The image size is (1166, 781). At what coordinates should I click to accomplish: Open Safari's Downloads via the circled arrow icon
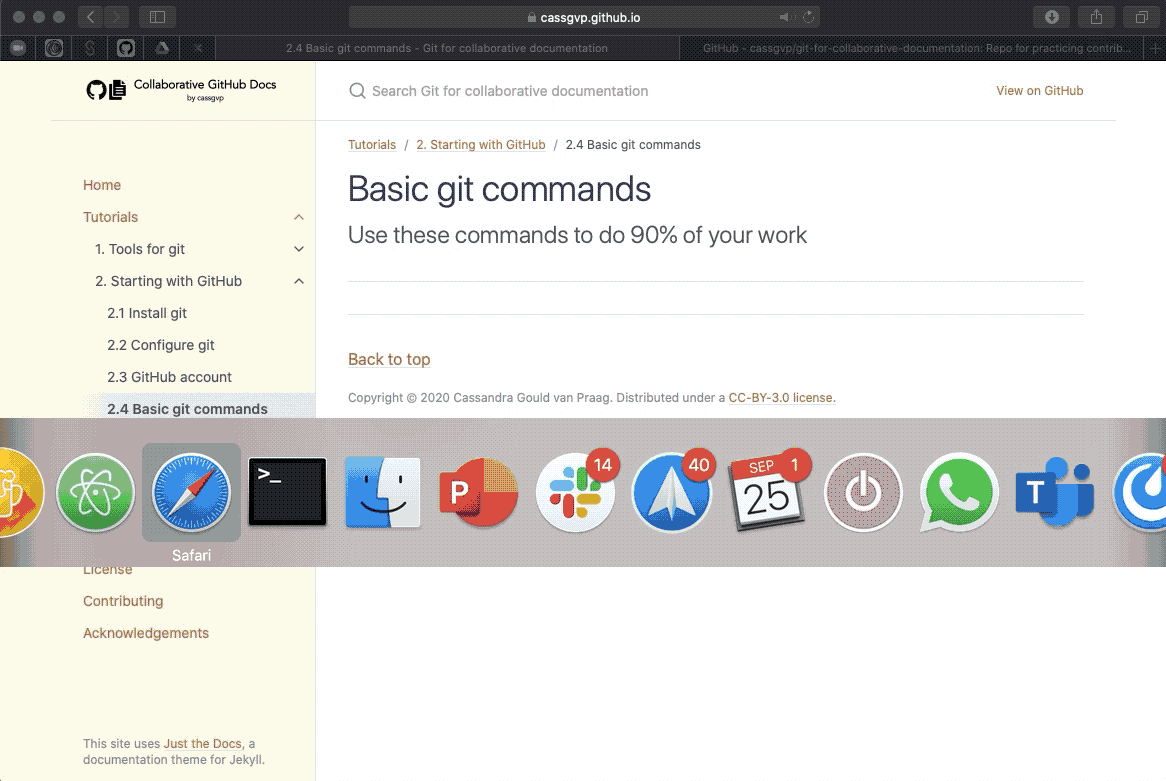click(1050, 16)
